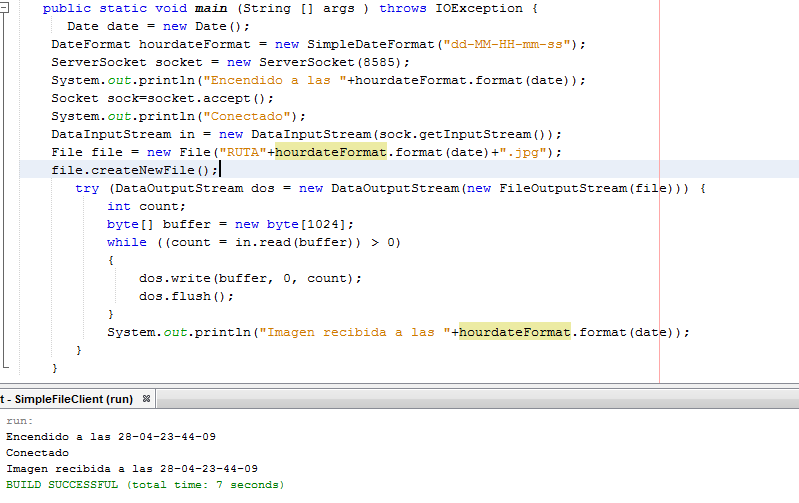799x503 pixels.
Task: Click the int count declaration
Action: tap(146, 206)
